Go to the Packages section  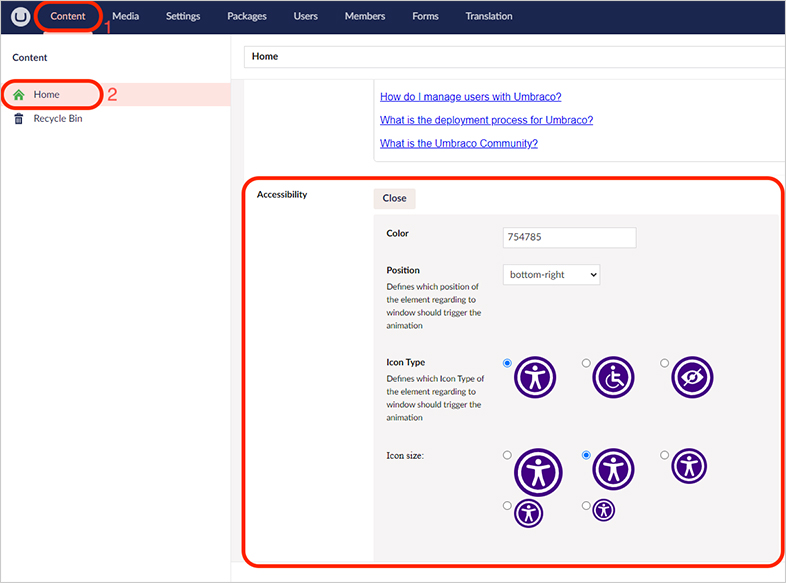pos(247,17)
